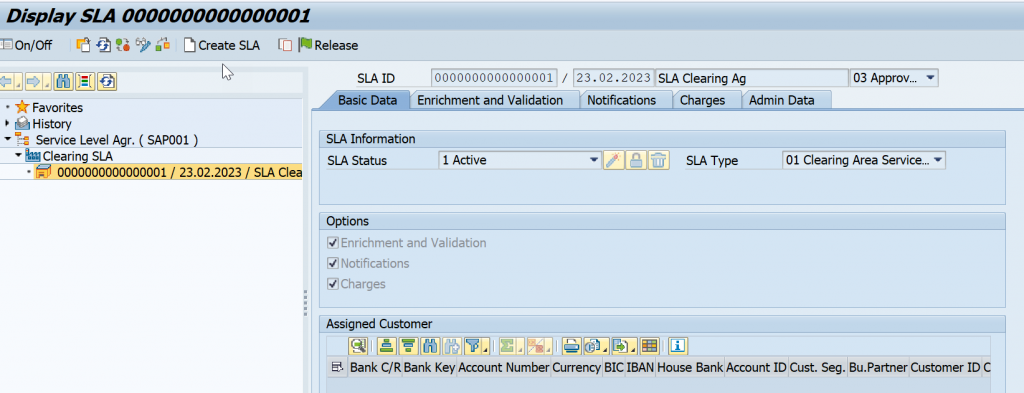Click the Display/Change glasses-pencil icon

click(x=143, y=45)
